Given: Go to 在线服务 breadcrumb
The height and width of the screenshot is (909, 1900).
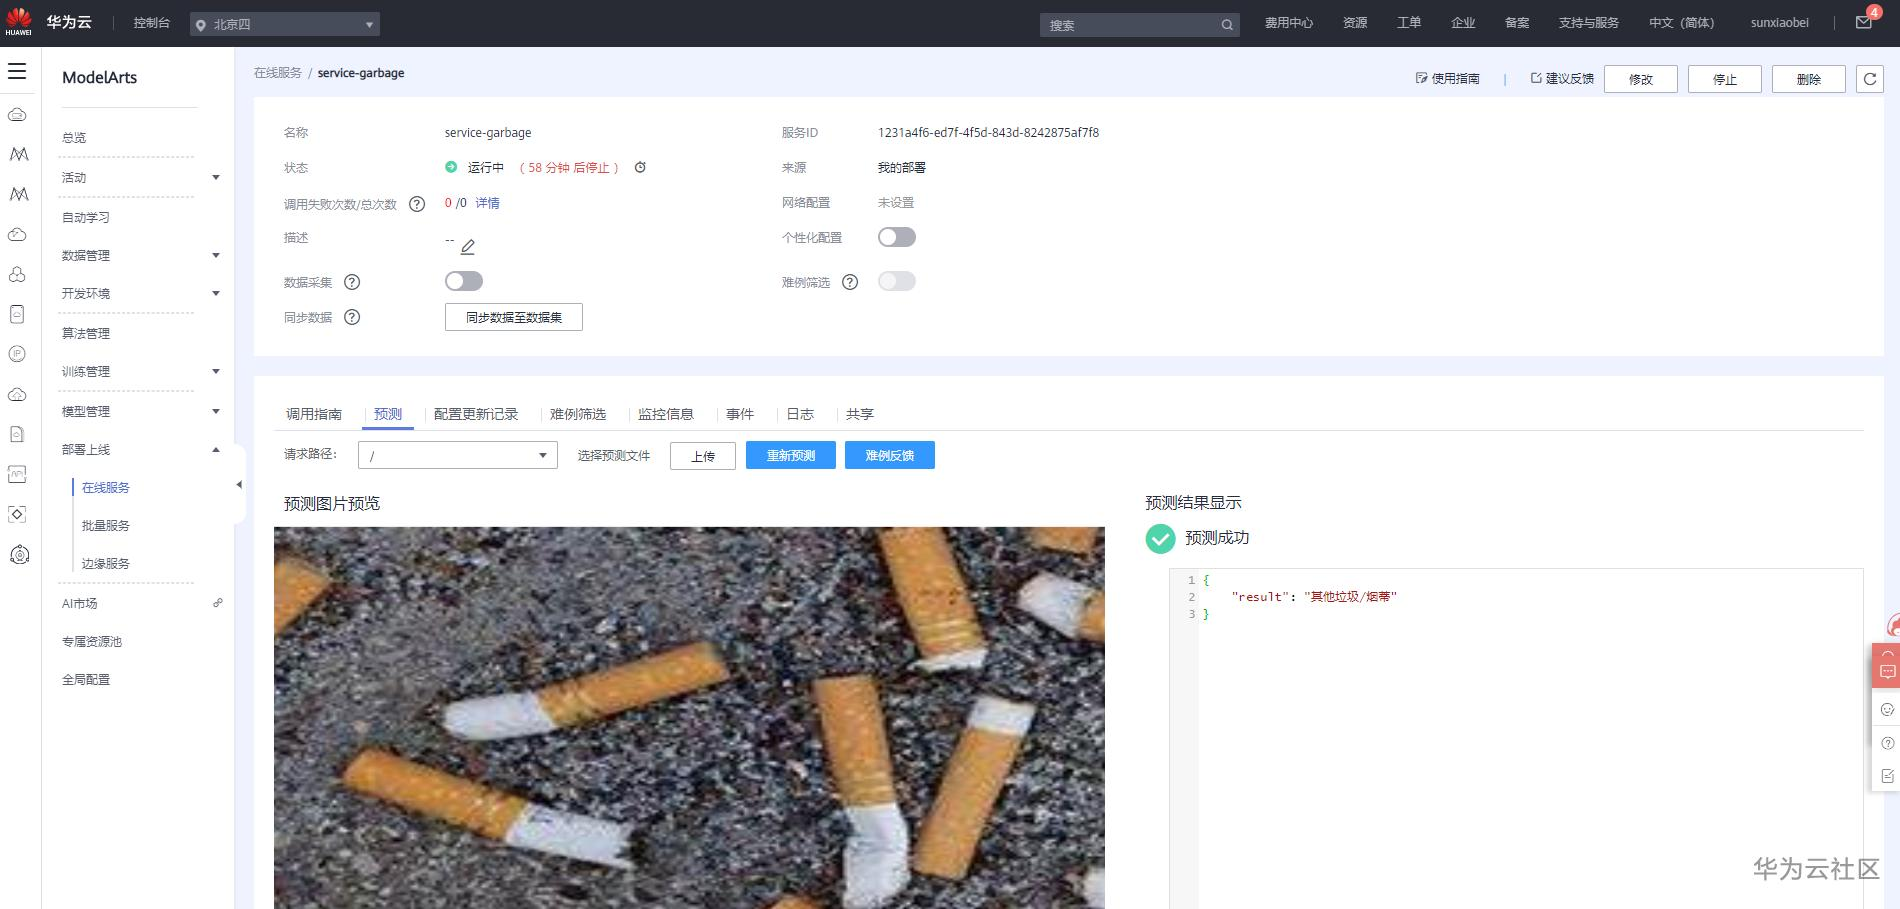Looking at the screenshot, I should pos(277,73).
